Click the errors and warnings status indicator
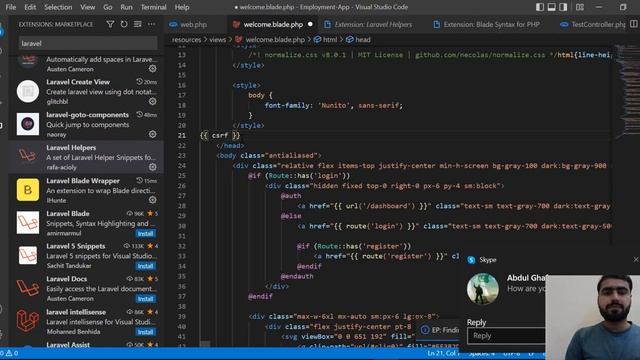The height and width of the screenshot is (360, 640). 10,353
